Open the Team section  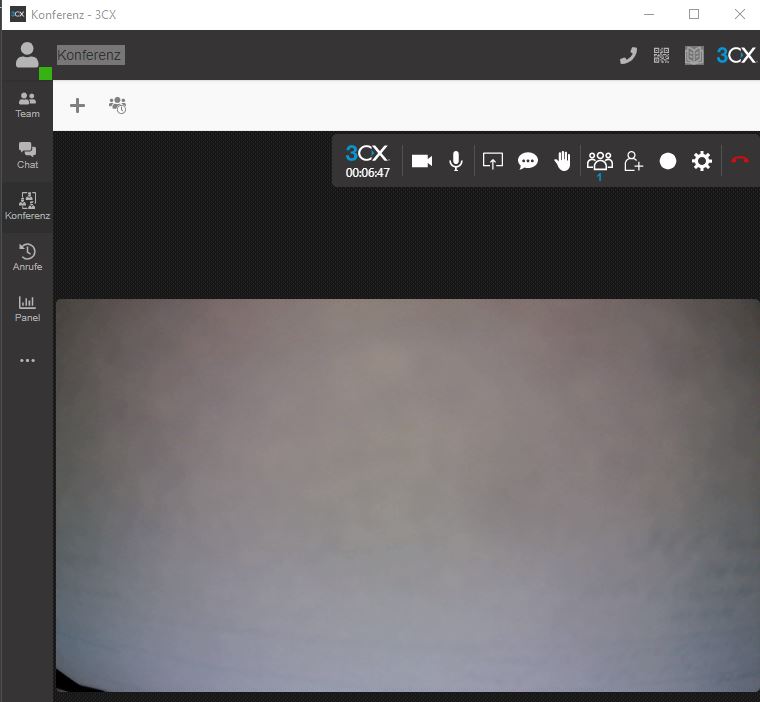point(27,105)
